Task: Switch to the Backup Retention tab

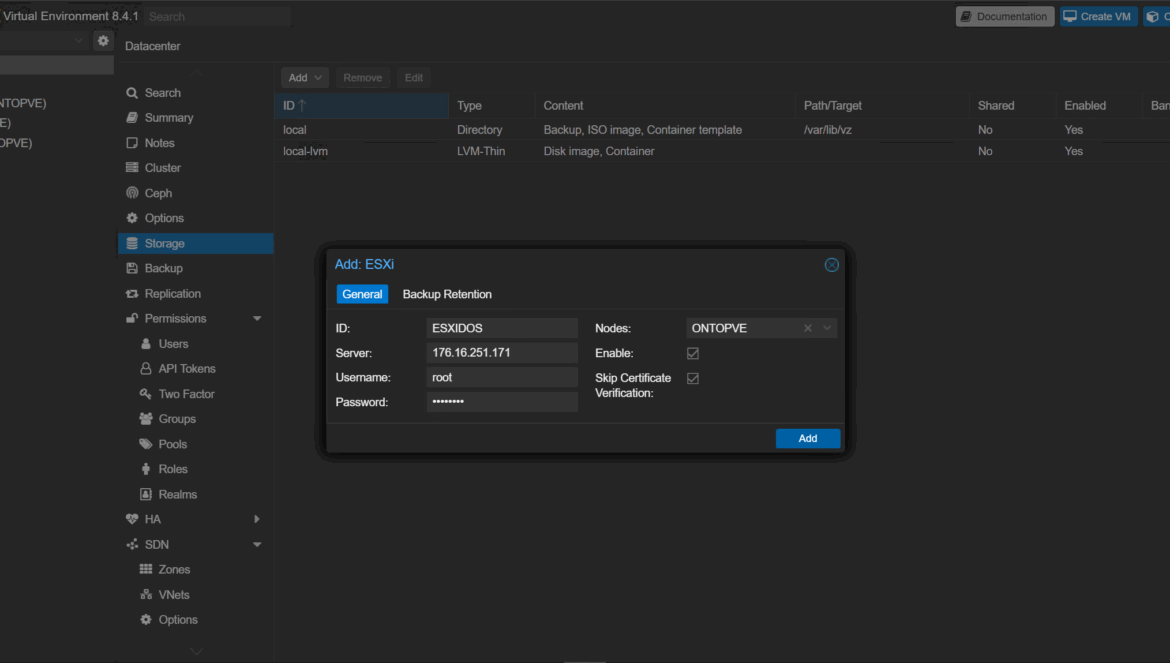Action: click(447, 295)
